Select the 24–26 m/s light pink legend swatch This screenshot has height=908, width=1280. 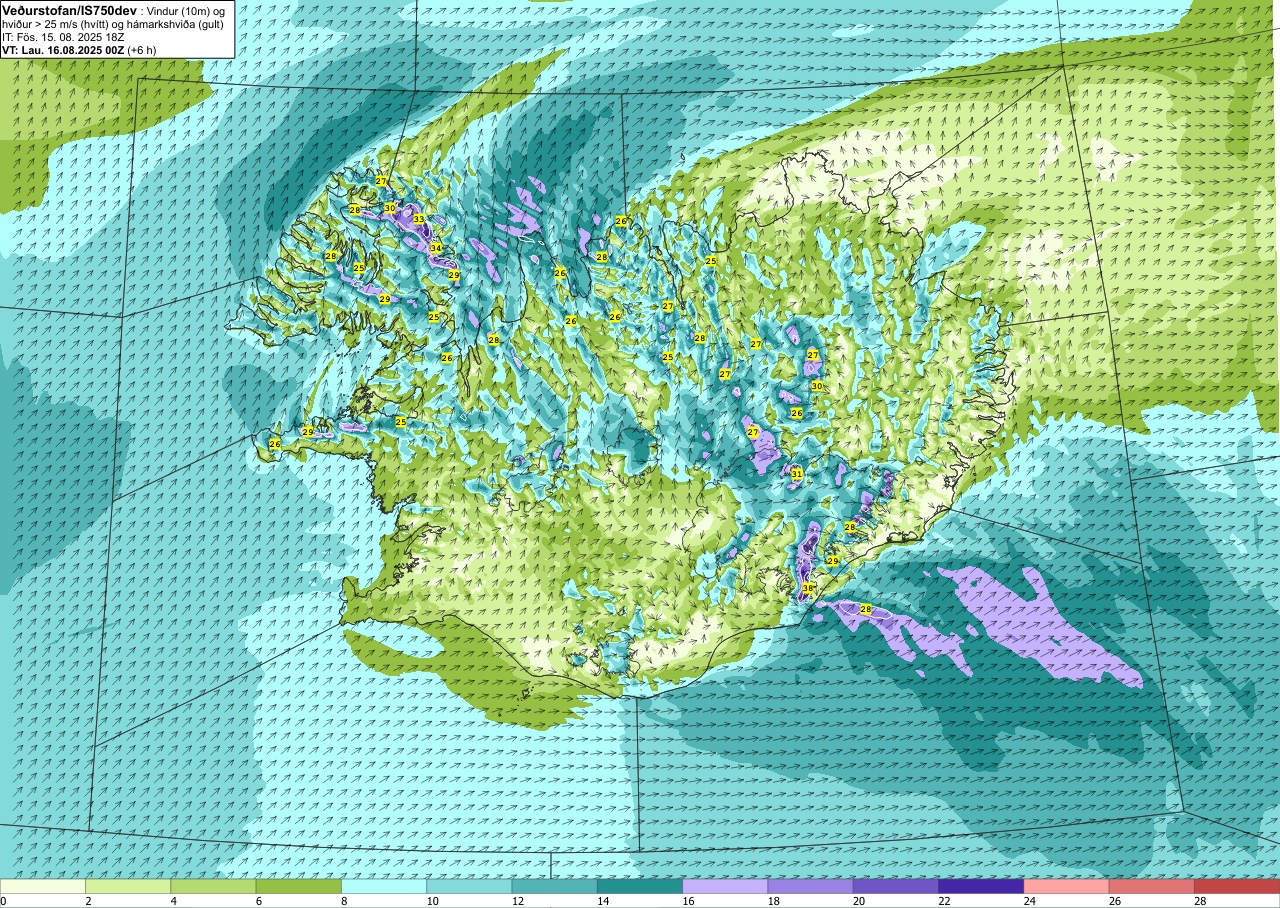coord(1066,886)
